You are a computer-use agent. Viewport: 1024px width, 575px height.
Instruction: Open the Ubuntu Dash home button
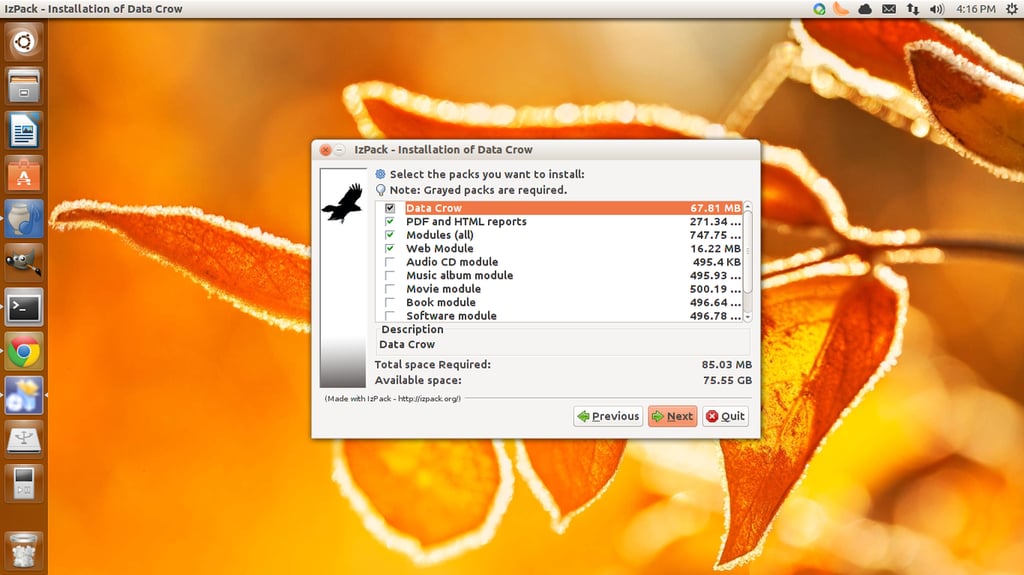pos(24,42)
